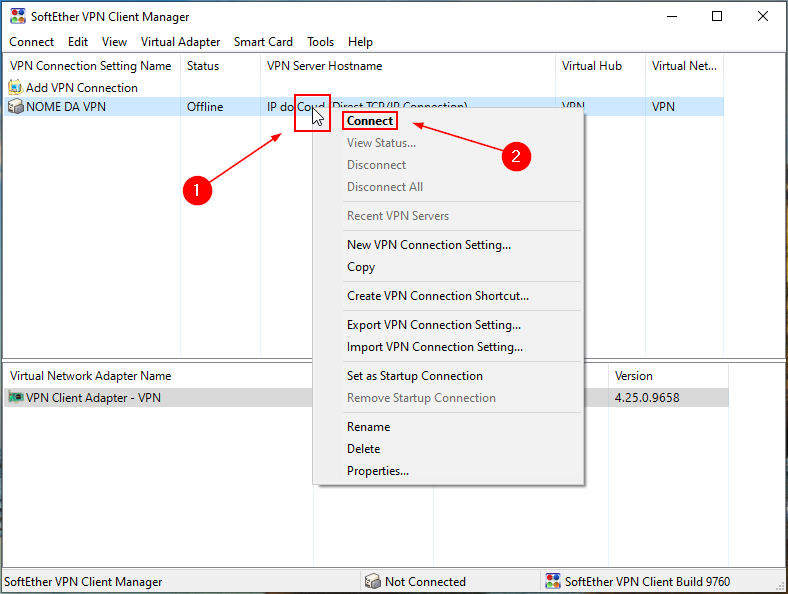Image resolution: width=788 pixels, height=594 pixels.
Task: Choose Connect in the context menu
Action: click(370, 121)
